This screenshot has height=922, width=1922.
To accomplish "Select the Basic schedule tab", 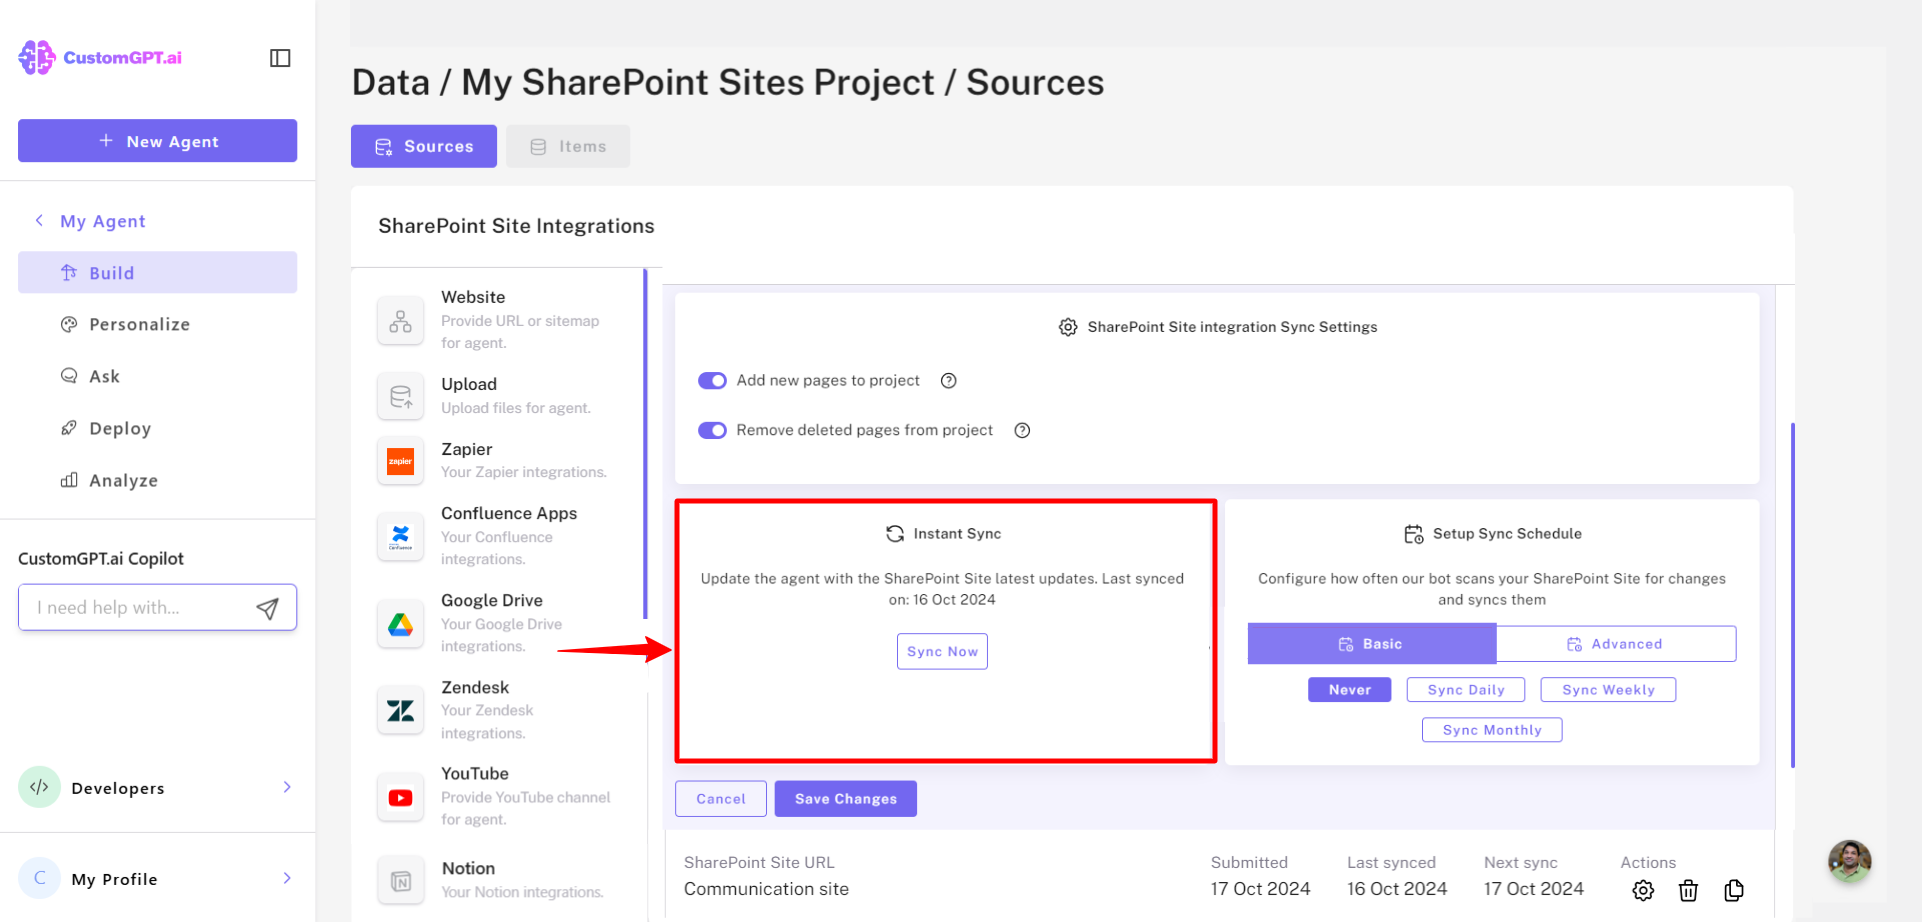I will (x=1372, y=644).
